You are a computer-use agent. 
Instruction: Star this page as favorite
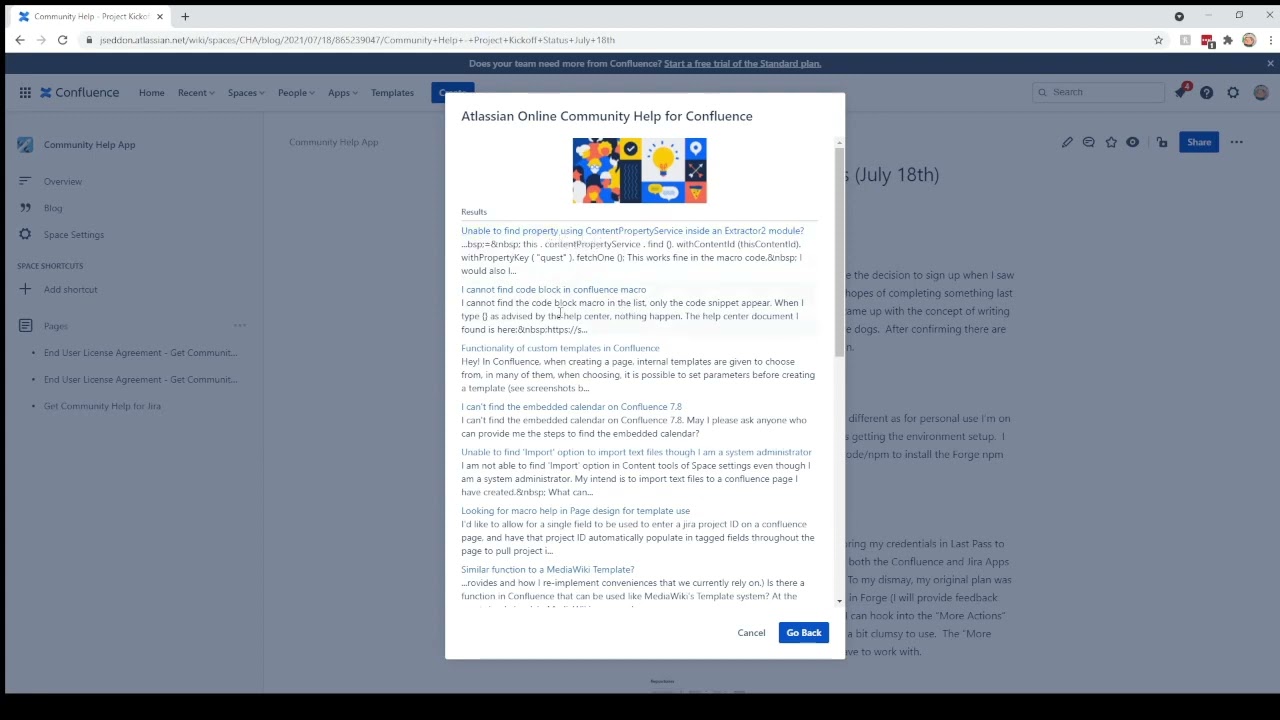(x=1111, y=142)
